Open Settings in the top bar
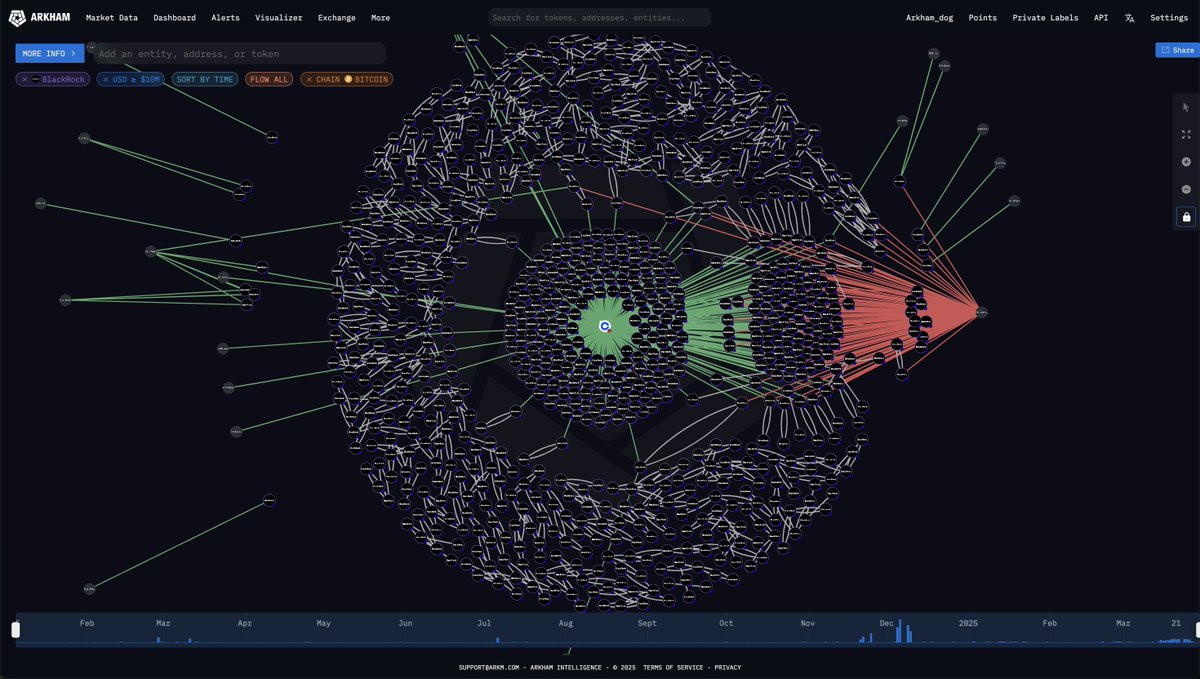The image size is (1200, 679). pos(1169,18)
